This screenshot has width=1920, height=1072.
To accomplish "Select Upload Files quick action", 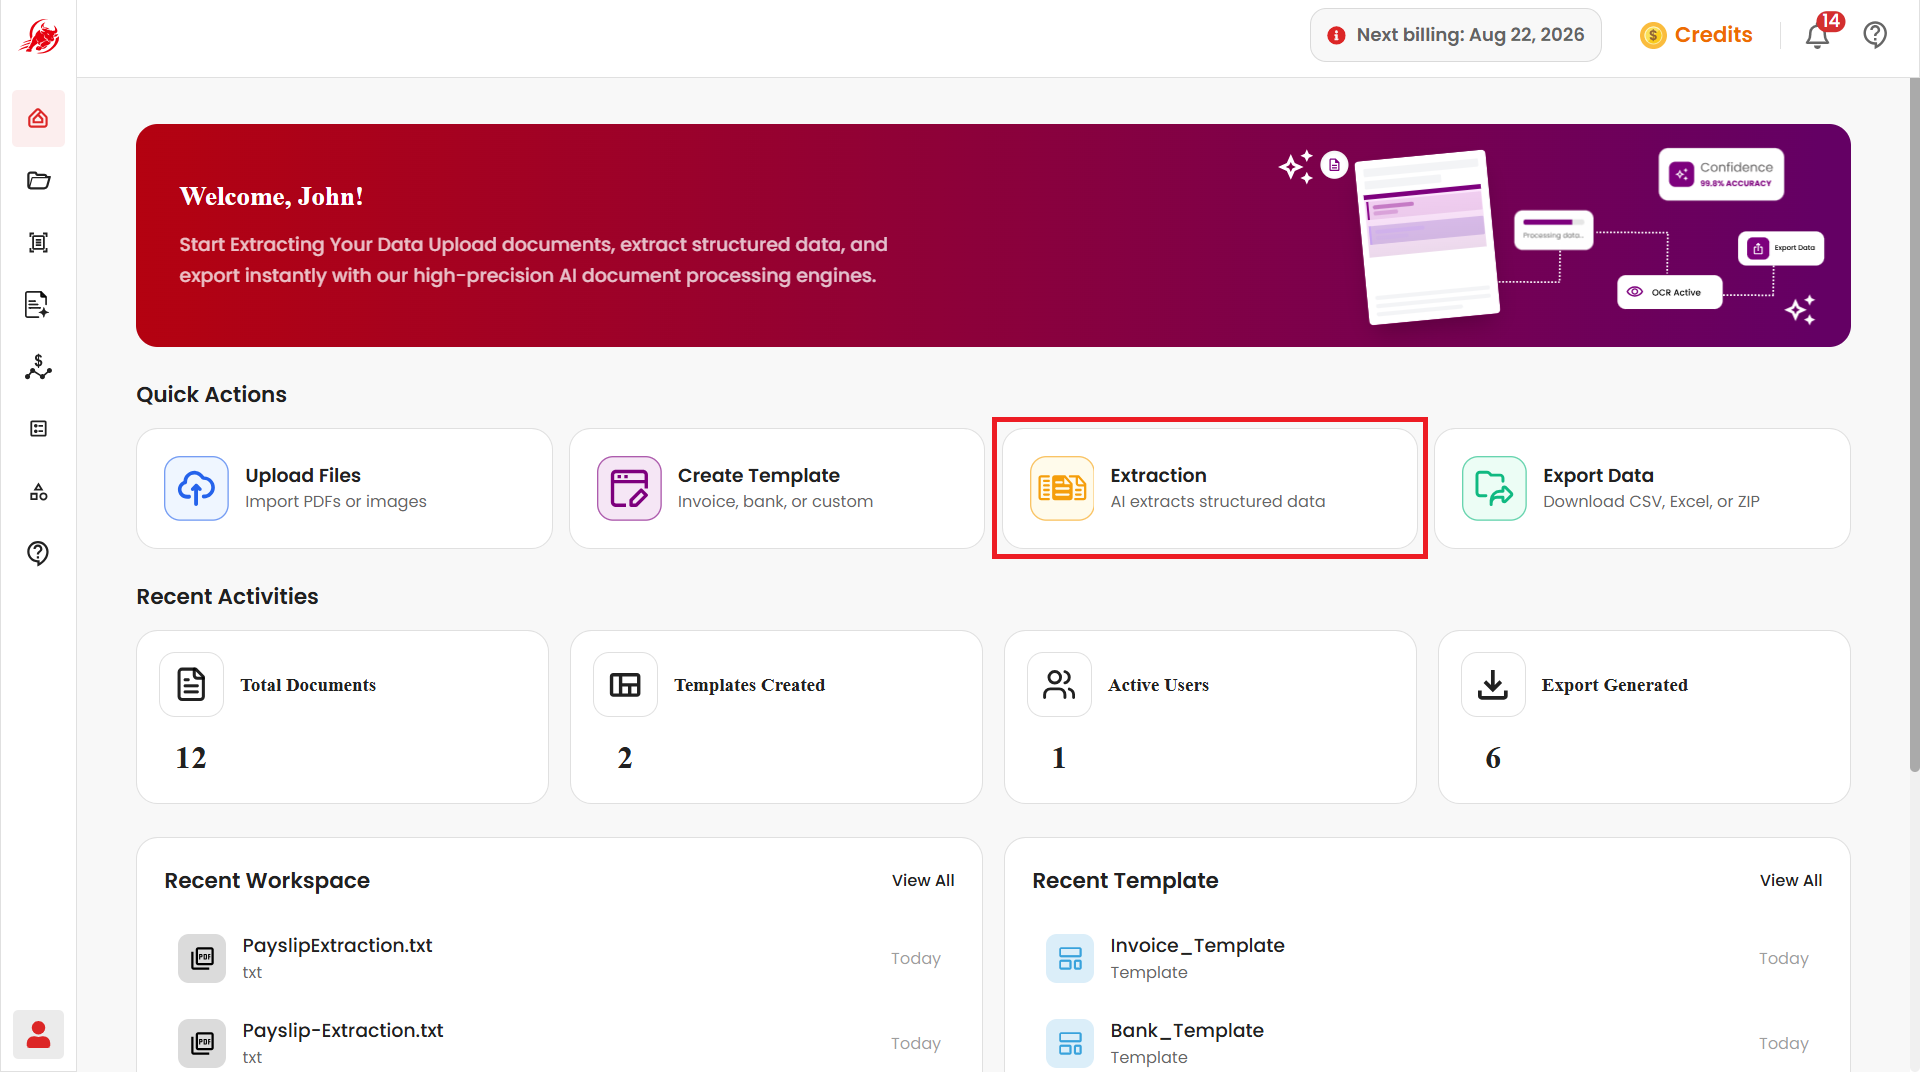I will [344, 489].
